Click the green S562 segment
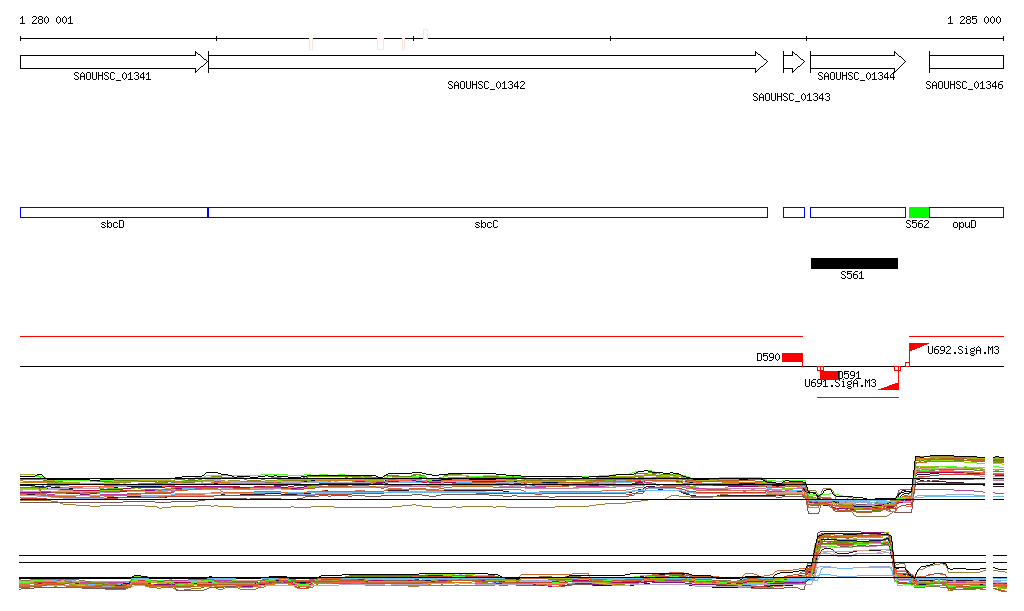Screen dimensions: 1024x611 click(918, 212)
